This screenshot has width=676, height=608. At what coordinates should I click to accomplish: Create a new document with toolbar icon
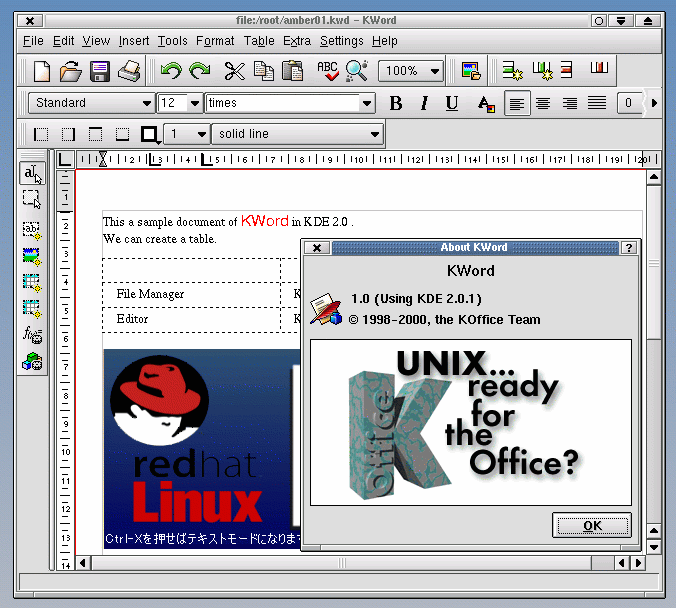tap(42, 71)
